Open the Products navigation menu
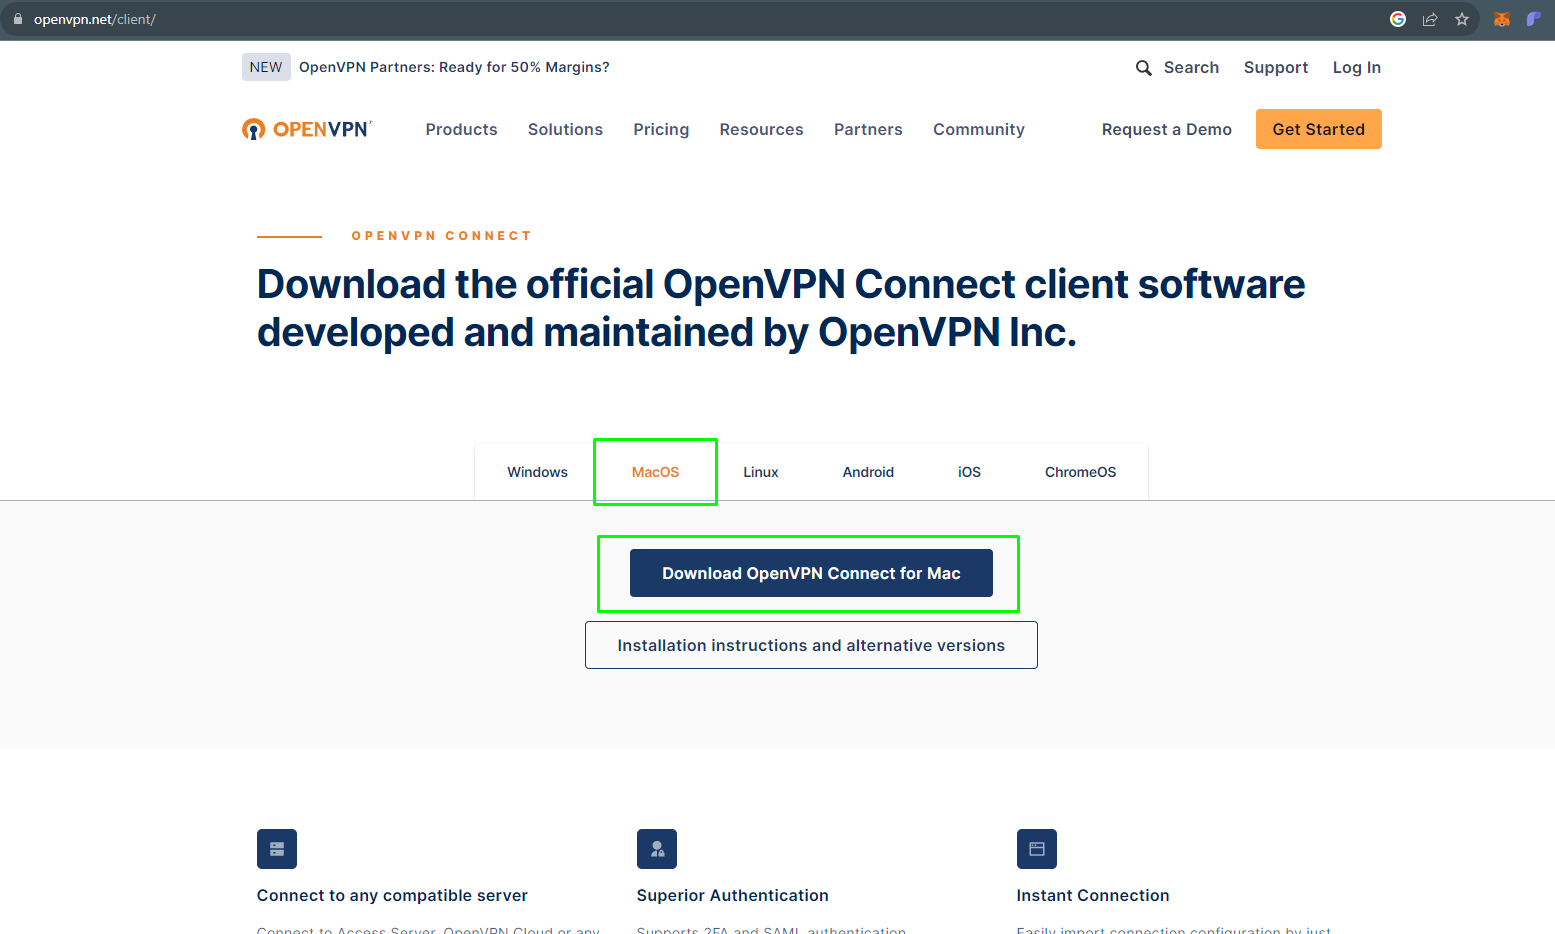 (461, 130)
